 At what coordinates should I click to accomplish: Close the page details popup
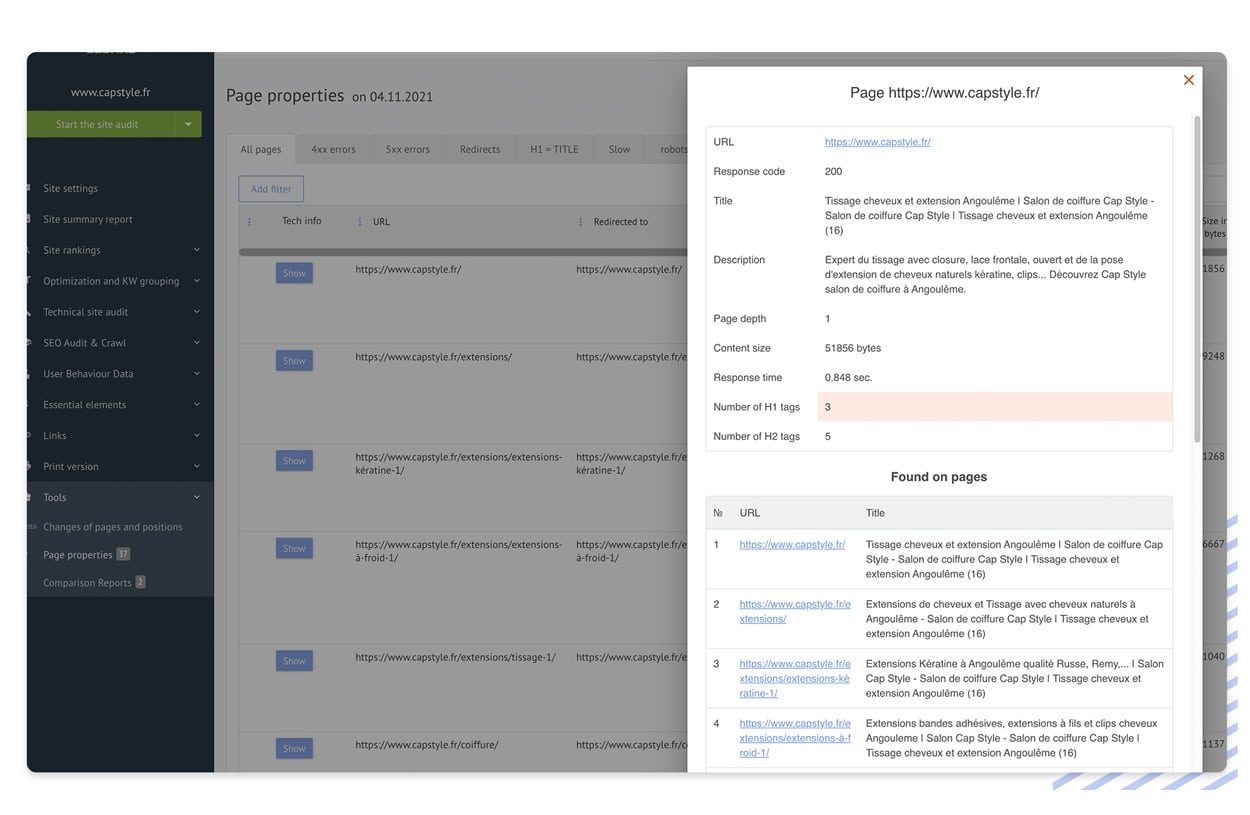(1188, 80)
